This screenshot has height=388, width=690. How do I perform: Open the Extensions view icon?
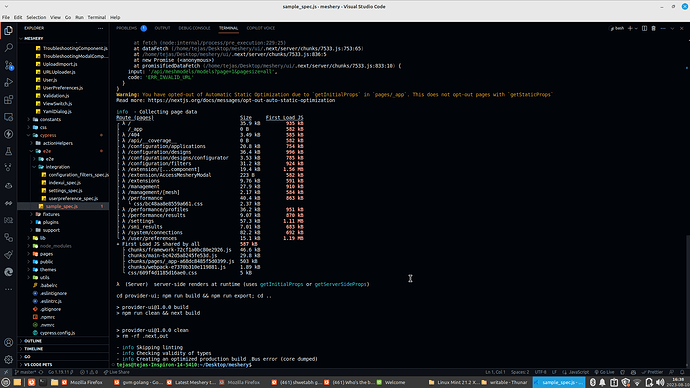8,100
